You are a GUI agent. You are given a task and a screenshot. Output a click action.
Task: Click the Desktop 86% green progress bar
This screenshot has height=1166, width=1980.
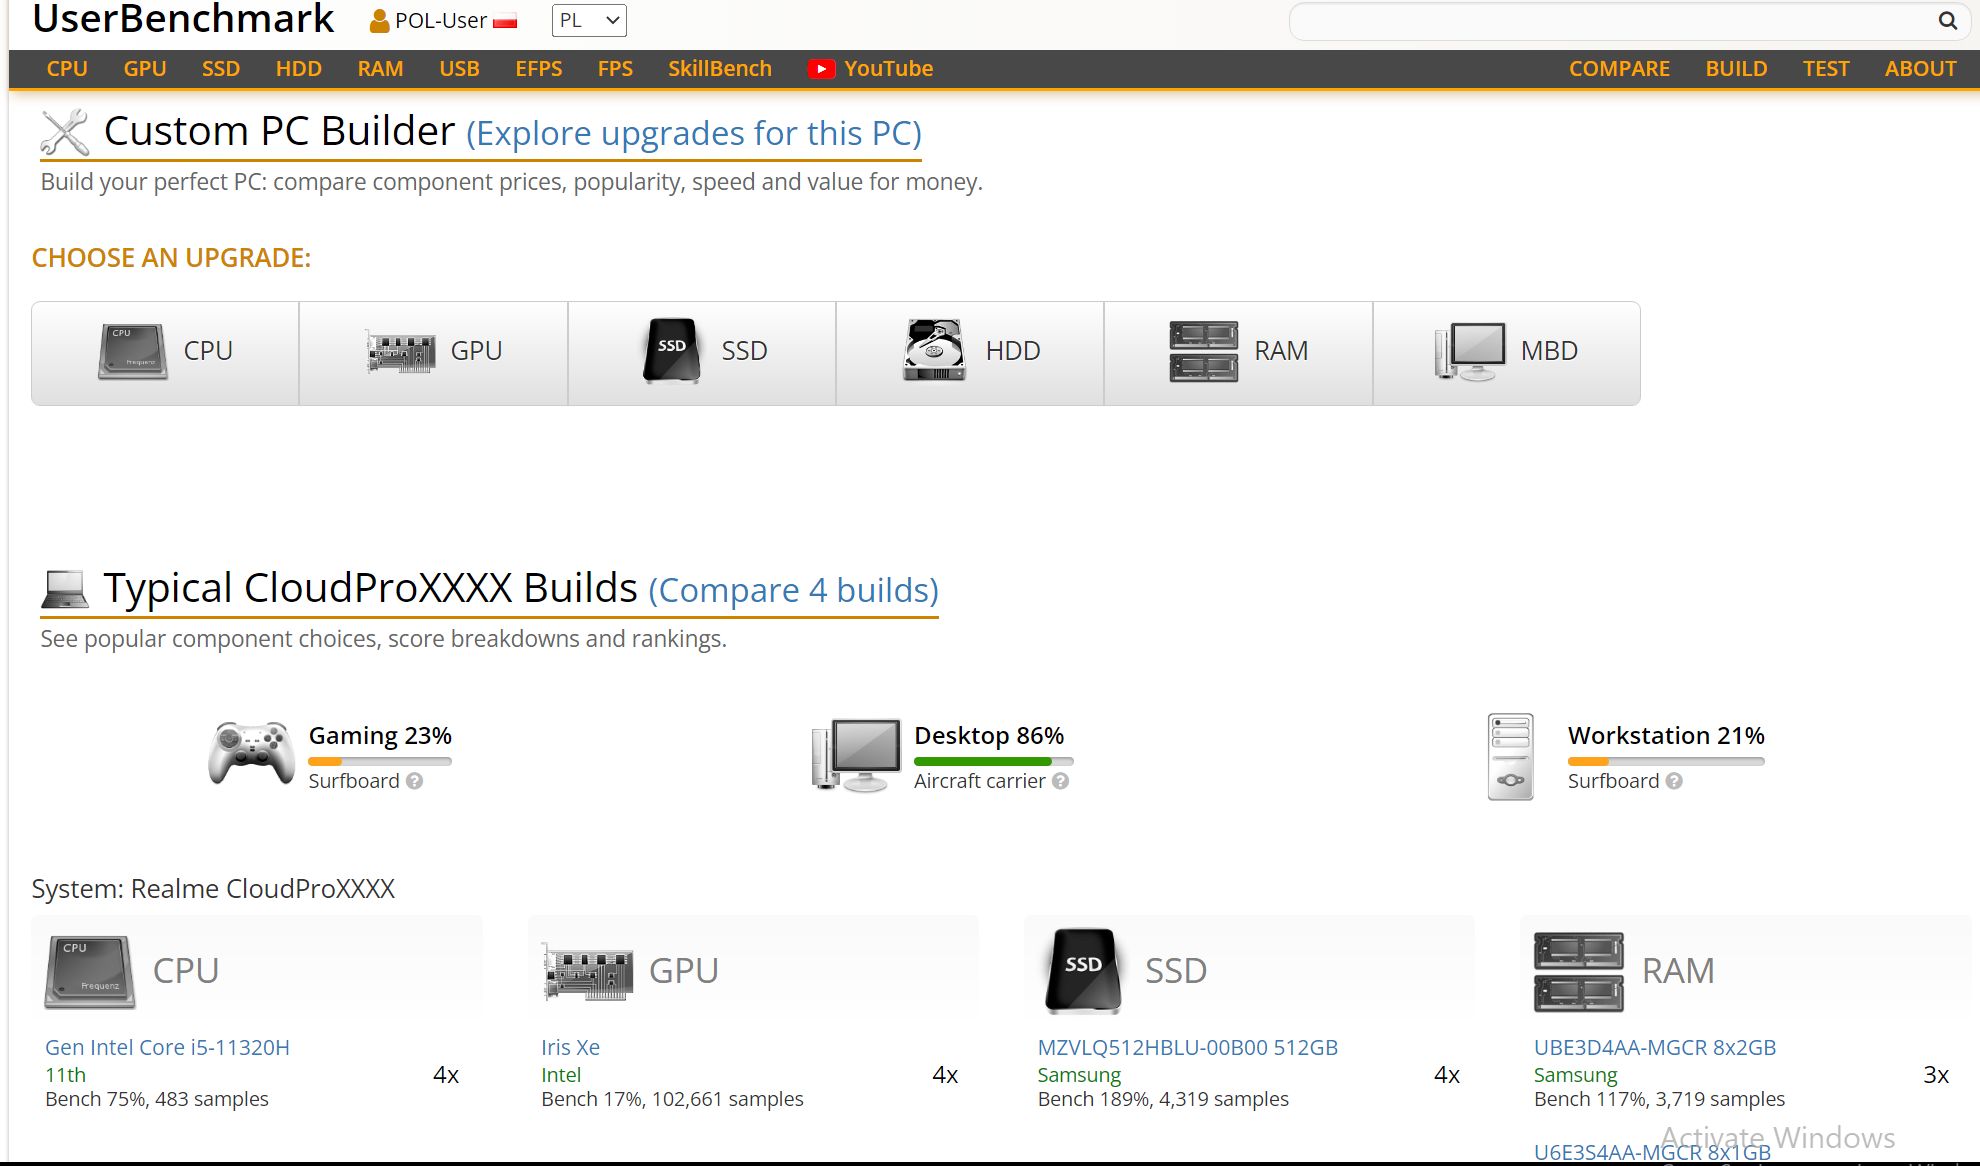pos(982,762)
